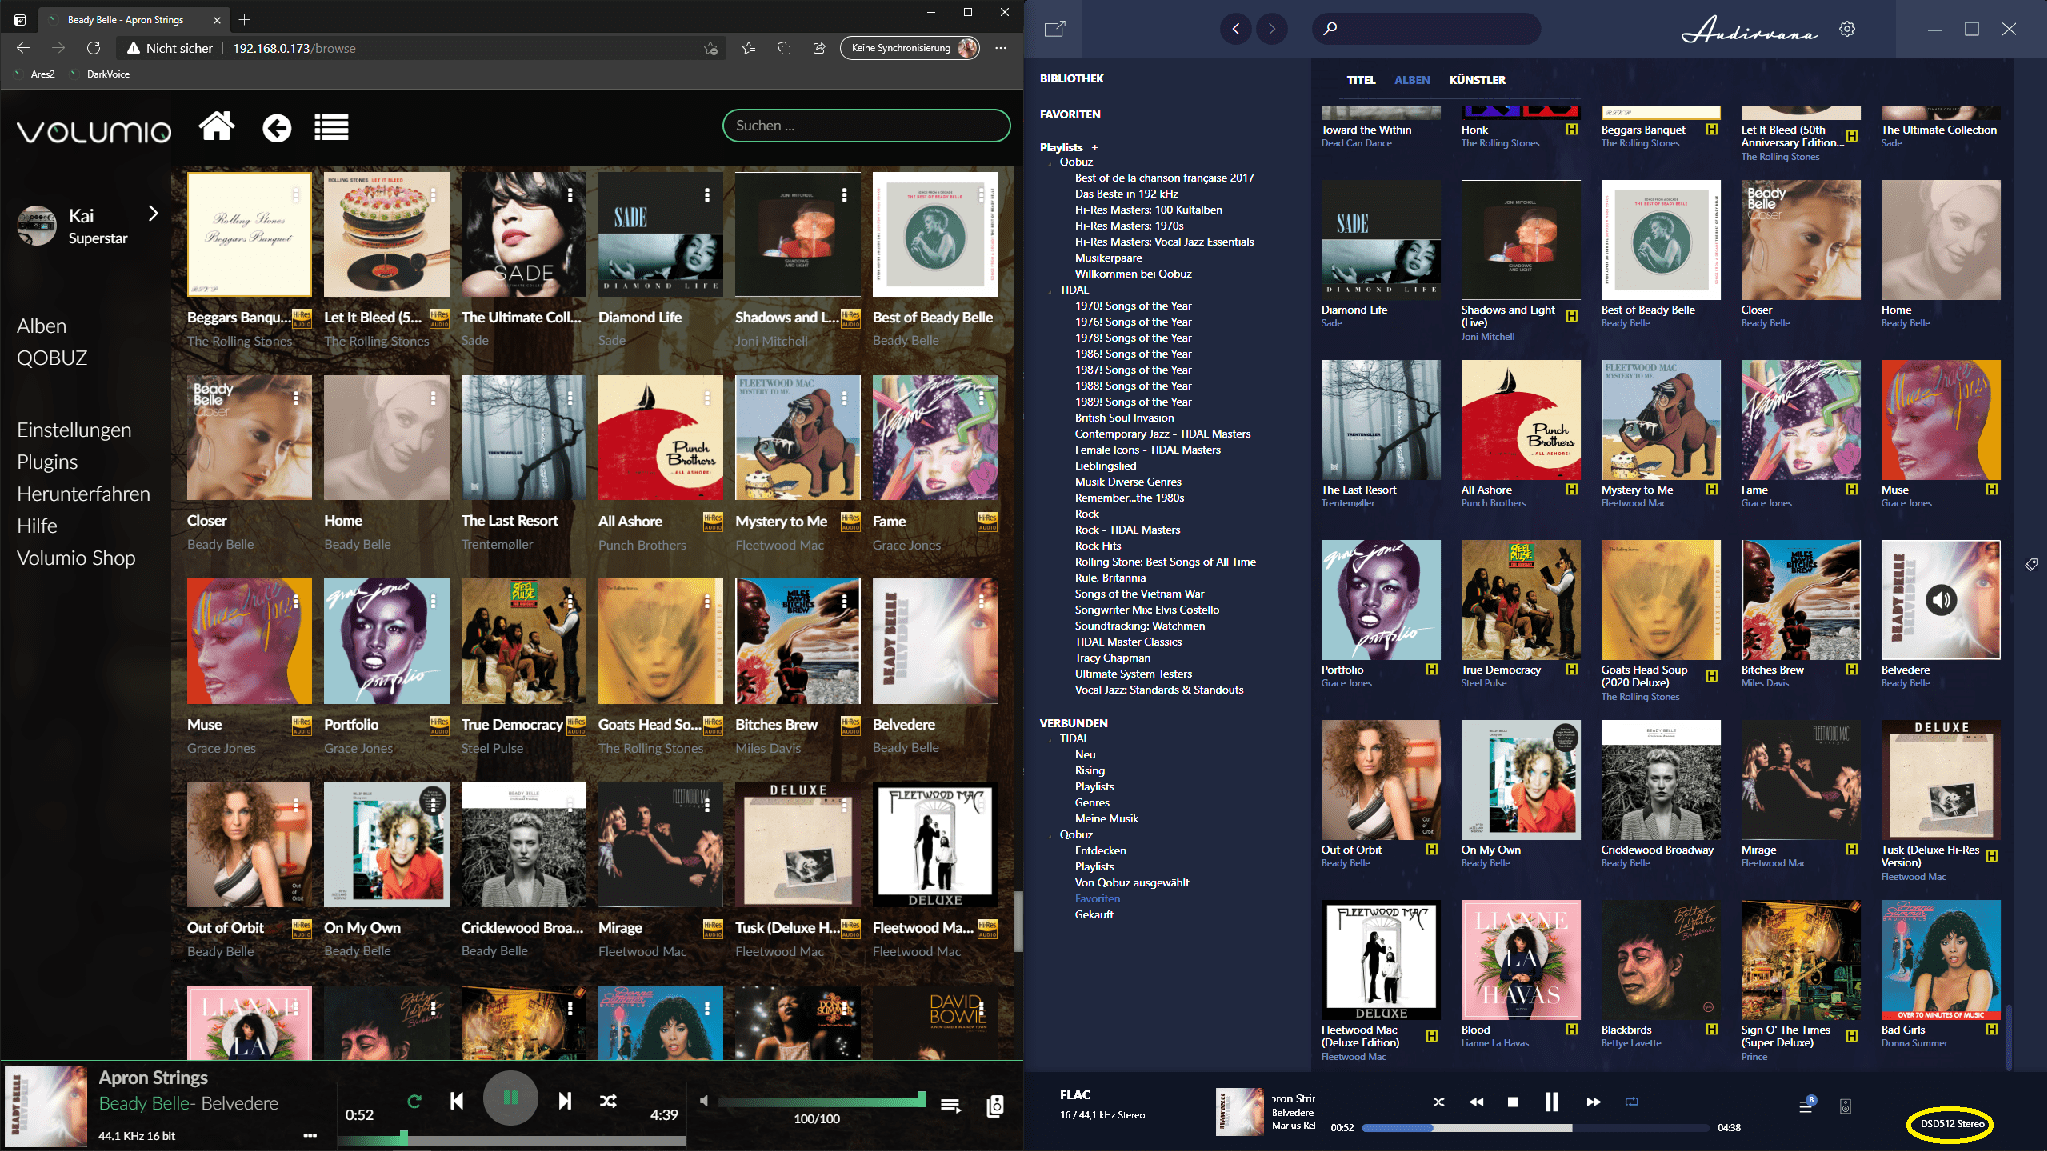Skip to next track in Volumio
Viewport: 2047px width, 1151px height.
coord(565,1100)
